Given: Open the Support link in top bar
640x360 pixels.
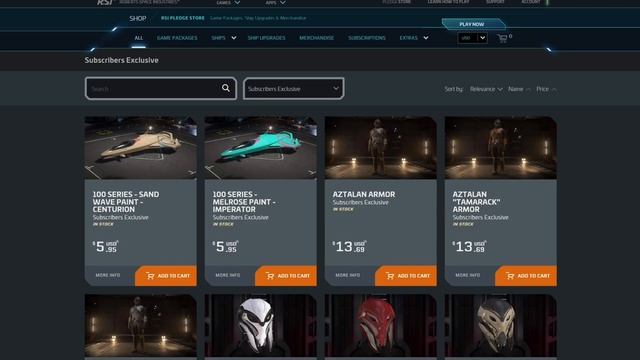Looking at the screenshot, I should tap(495, 2).
